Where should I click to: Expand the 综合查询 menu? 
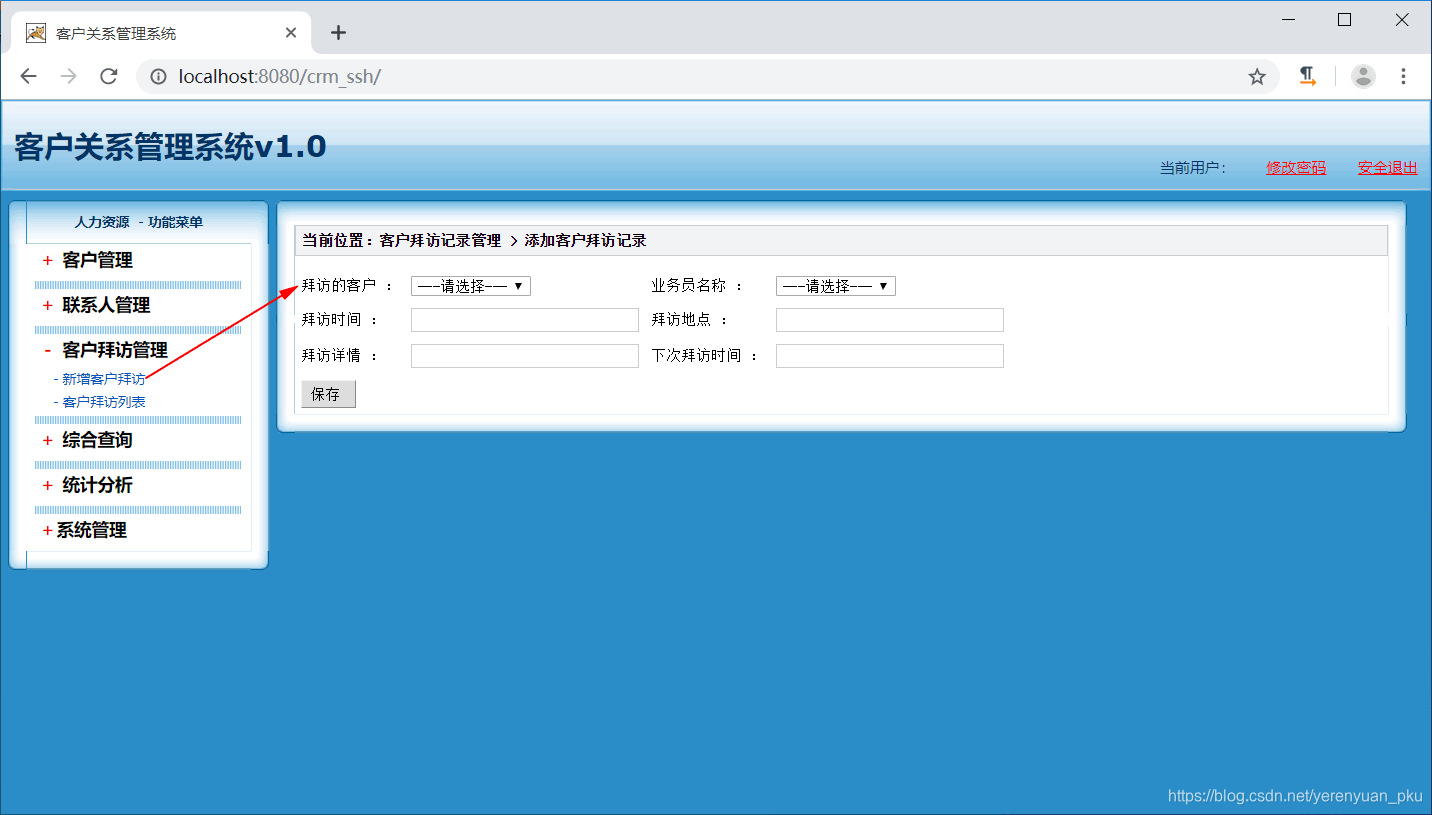point(97,440)
